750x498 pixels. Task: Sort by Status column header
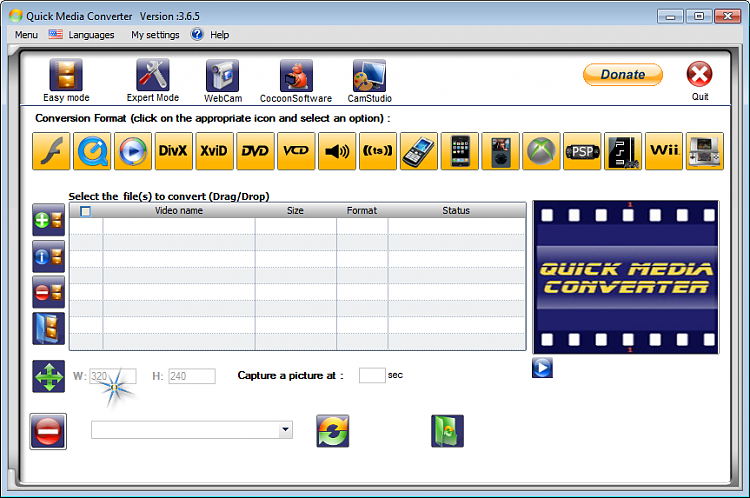point(456,211)
